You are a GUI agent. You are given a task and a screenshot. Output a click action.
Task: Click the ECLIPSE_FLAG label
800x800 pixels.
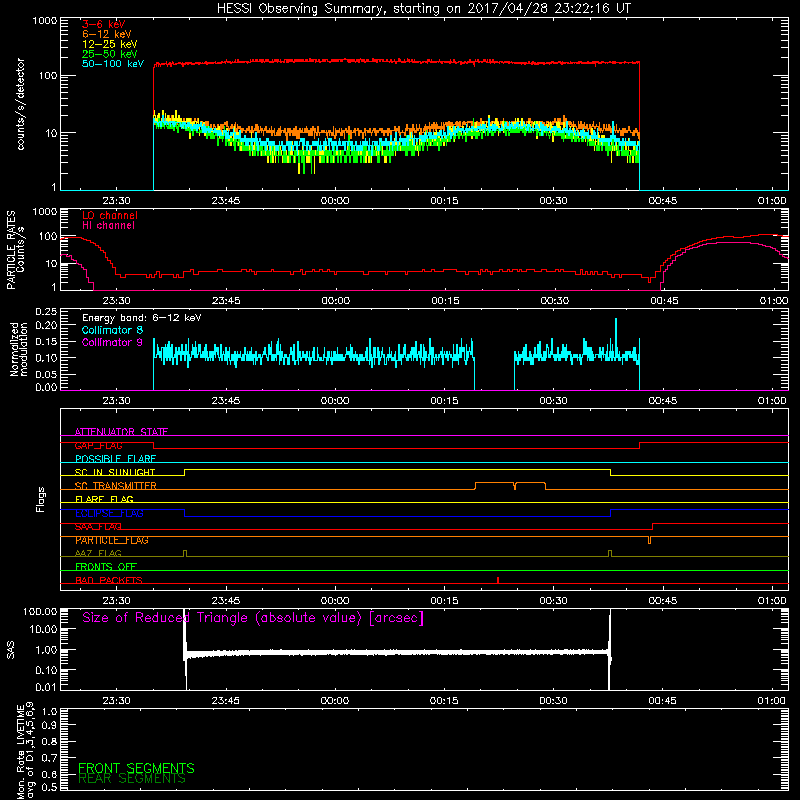tap(109, 513)
